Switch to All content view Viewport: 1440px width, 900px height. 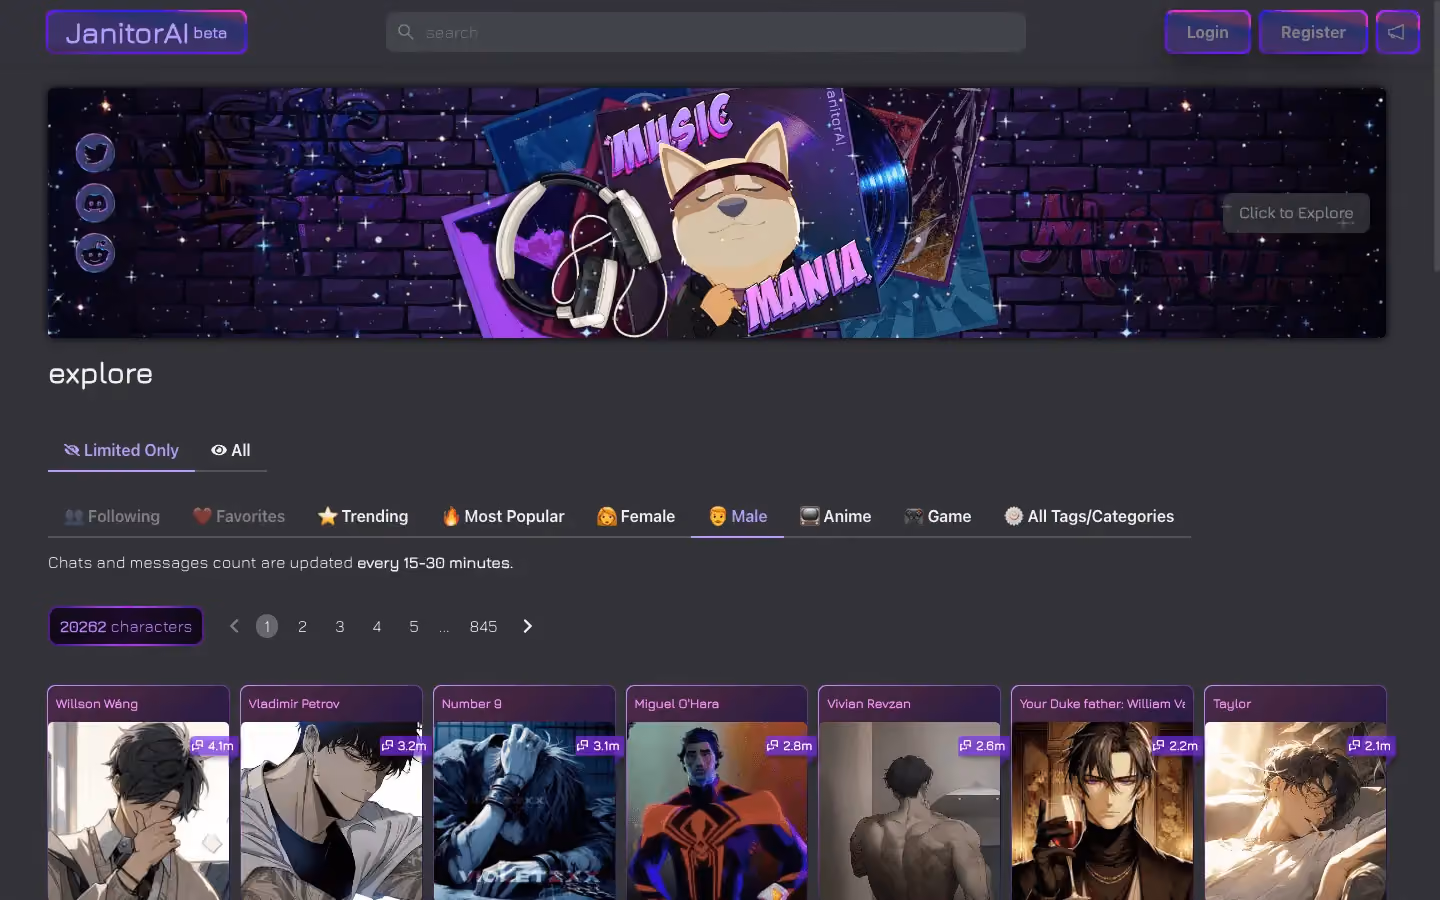click(x=231, y=450)
